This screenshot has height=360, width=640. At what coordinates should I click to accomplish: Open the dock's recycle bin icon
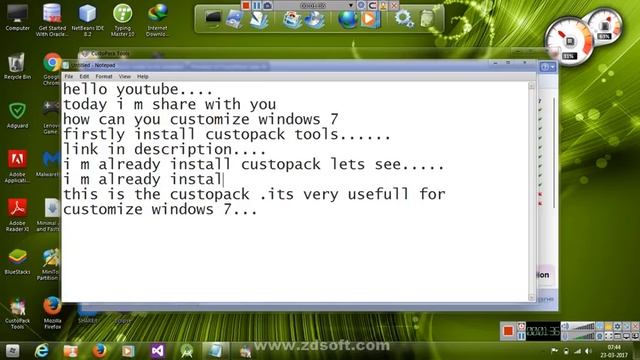click(x=427, y=19)
